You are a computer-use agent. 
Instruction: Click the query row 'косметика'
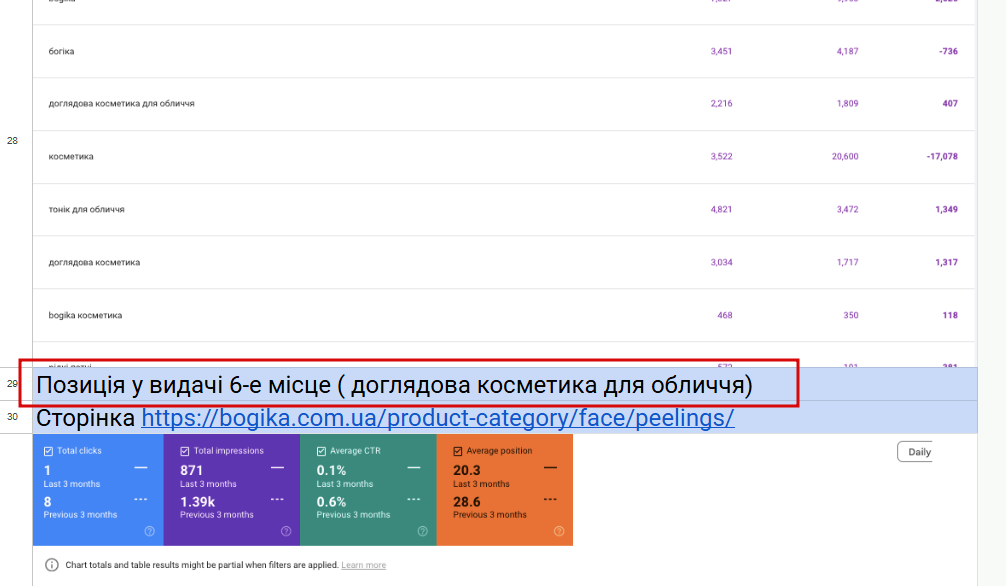tap(504, 157)
